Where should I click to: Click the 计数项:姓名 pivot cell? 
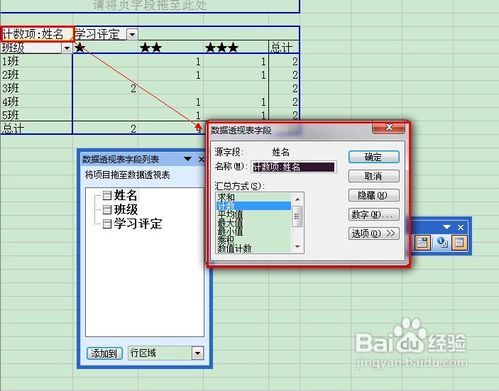[37, 34]
